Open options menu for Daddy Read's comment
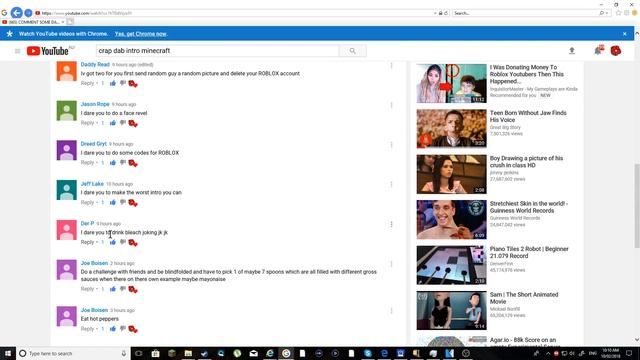640x360 pixels. [x=391, y=65]
